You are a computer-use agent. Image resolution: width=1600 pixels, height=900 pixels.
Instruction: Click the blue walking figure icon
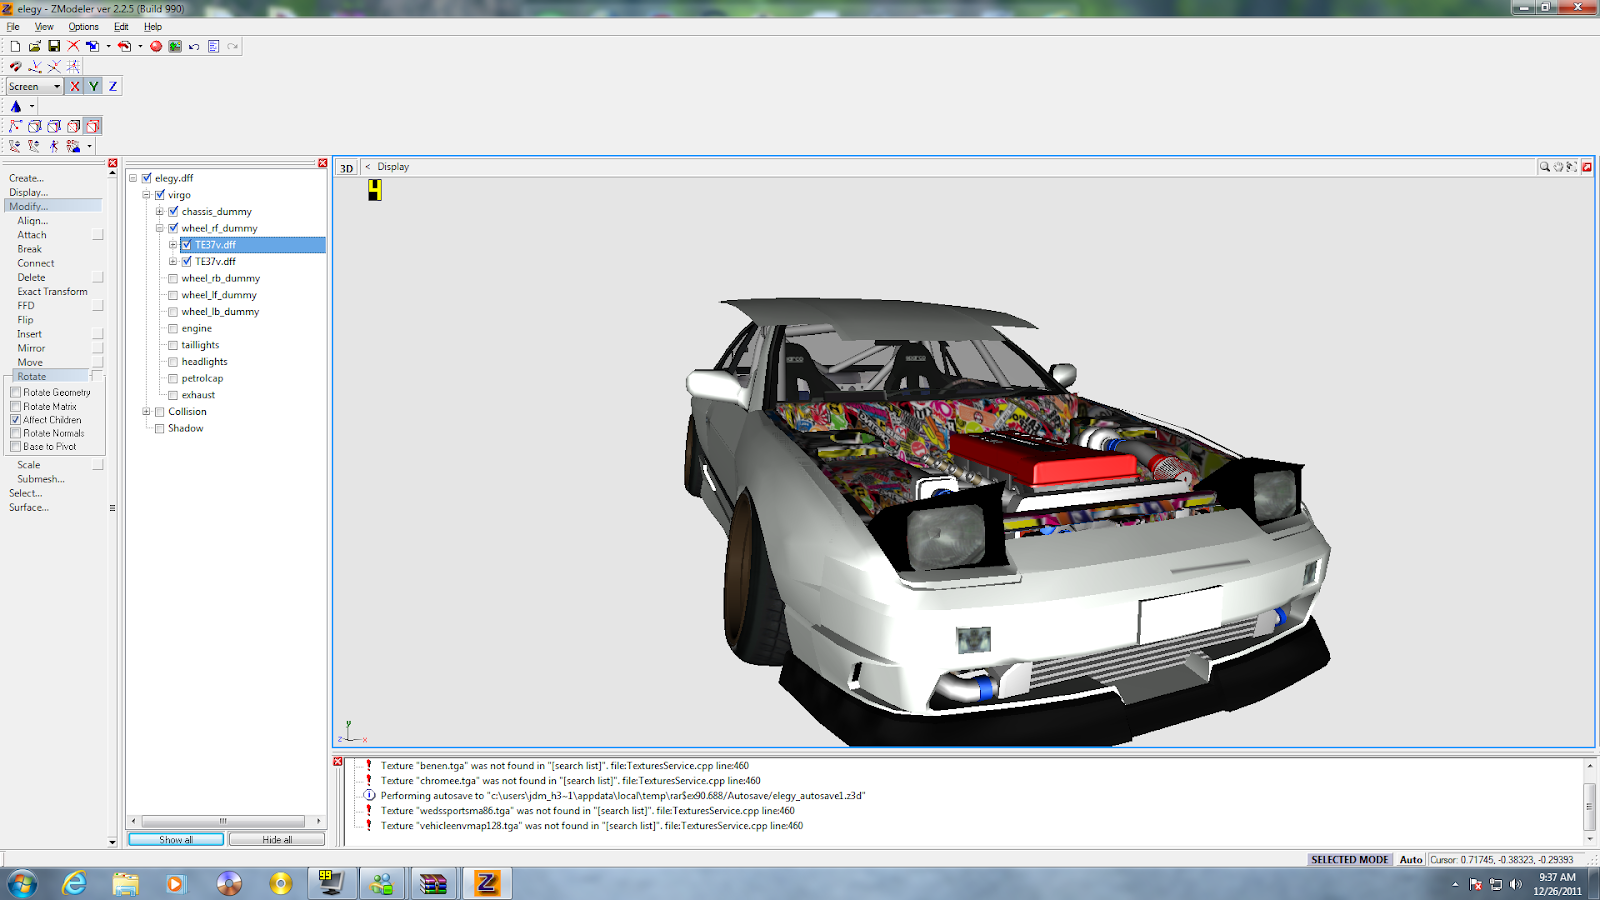[54, 146]
